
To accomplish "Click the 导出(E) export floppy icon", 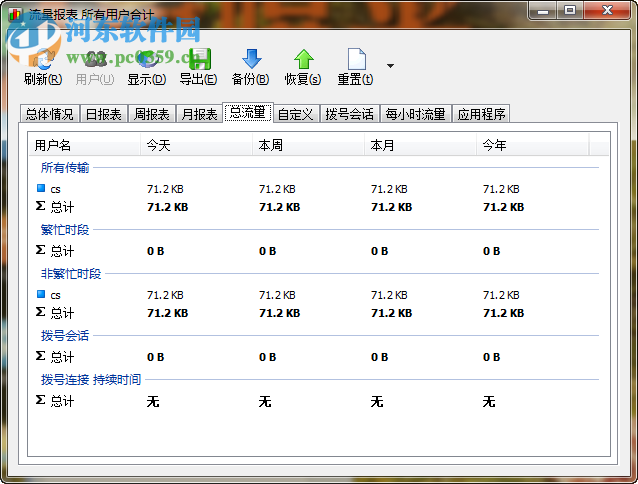I will click(199, 59).
